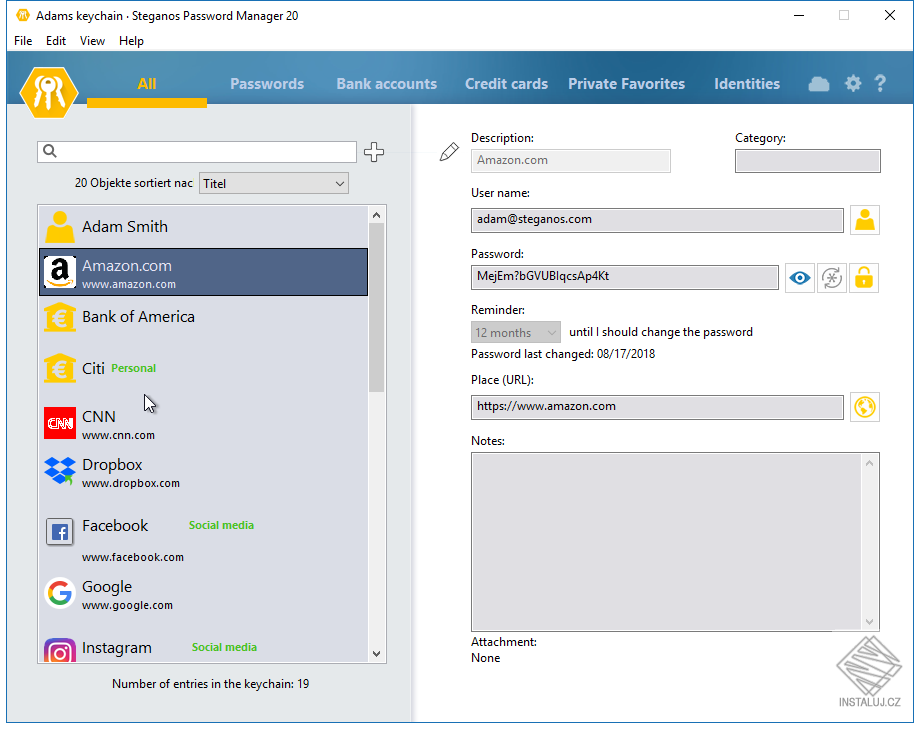
Task: Open cloud sync settings
Action: (818, 84)
